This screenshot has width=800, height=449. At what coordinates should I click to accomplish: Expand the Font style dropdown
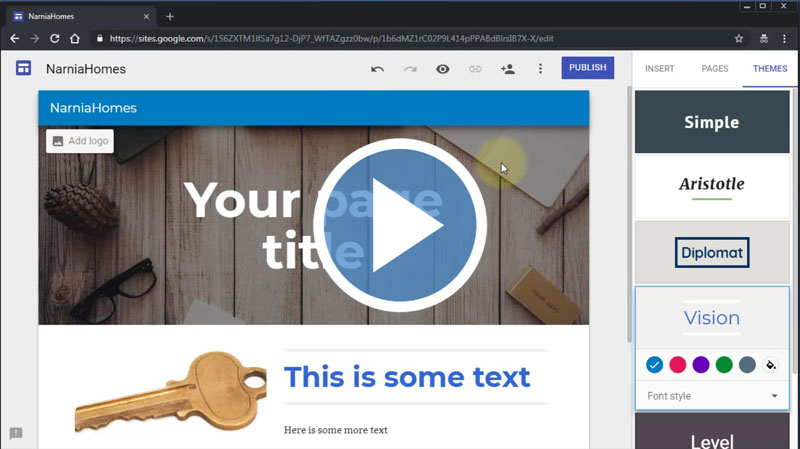point(712,396)
